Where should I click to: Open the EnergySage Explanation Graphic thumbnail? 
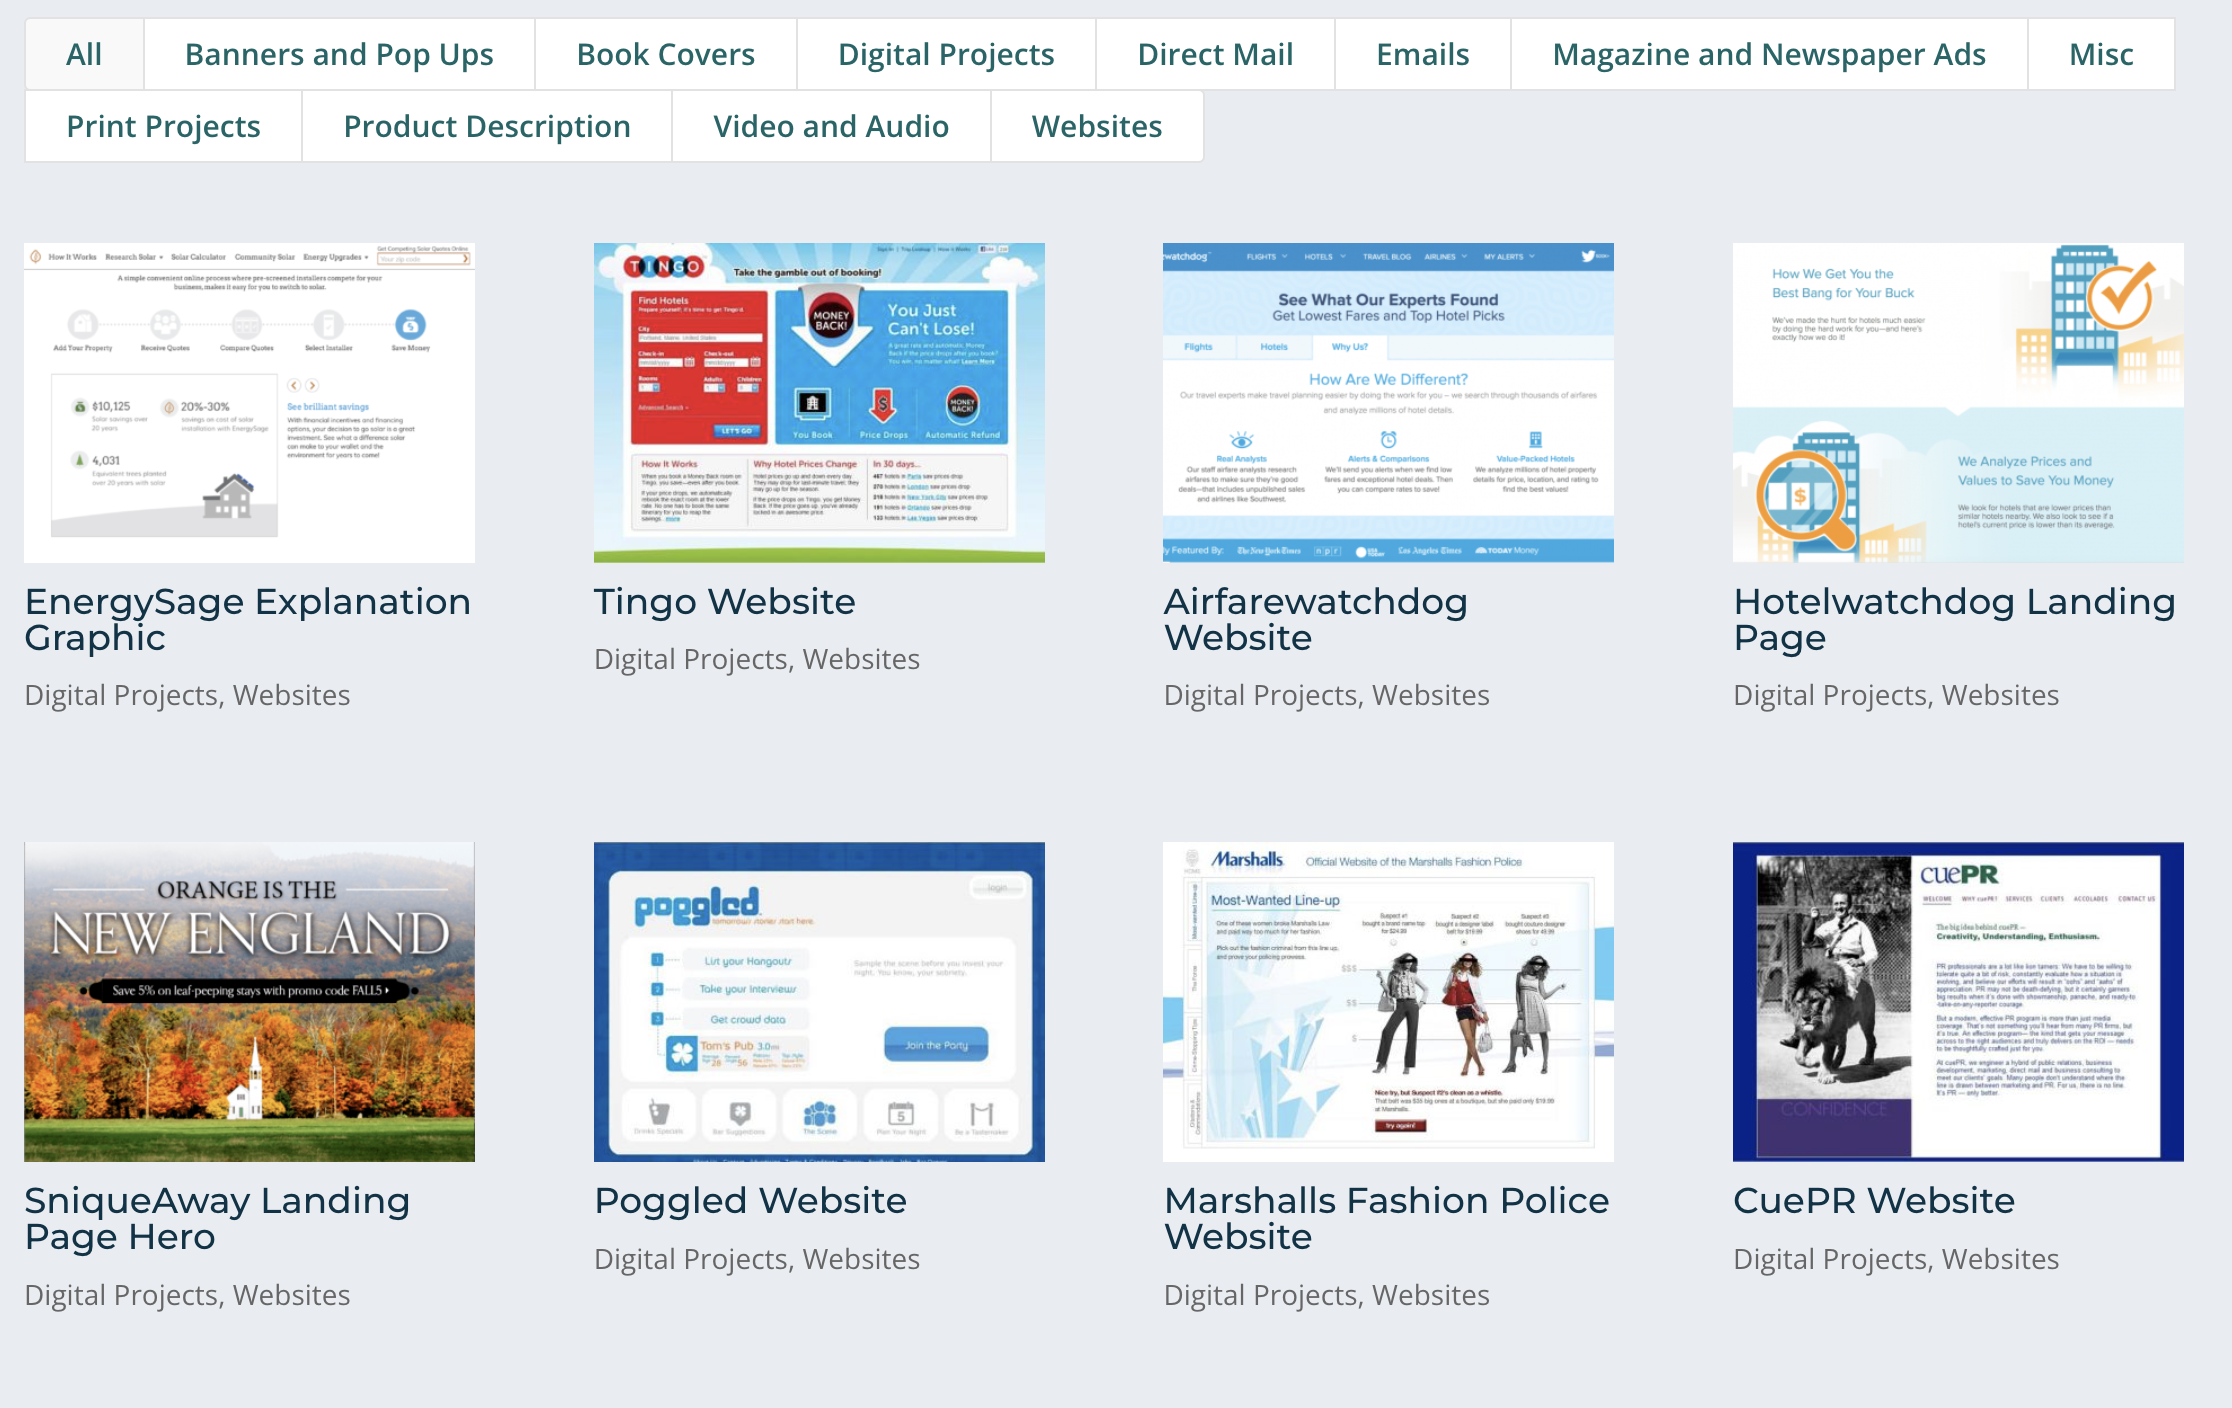249,402
